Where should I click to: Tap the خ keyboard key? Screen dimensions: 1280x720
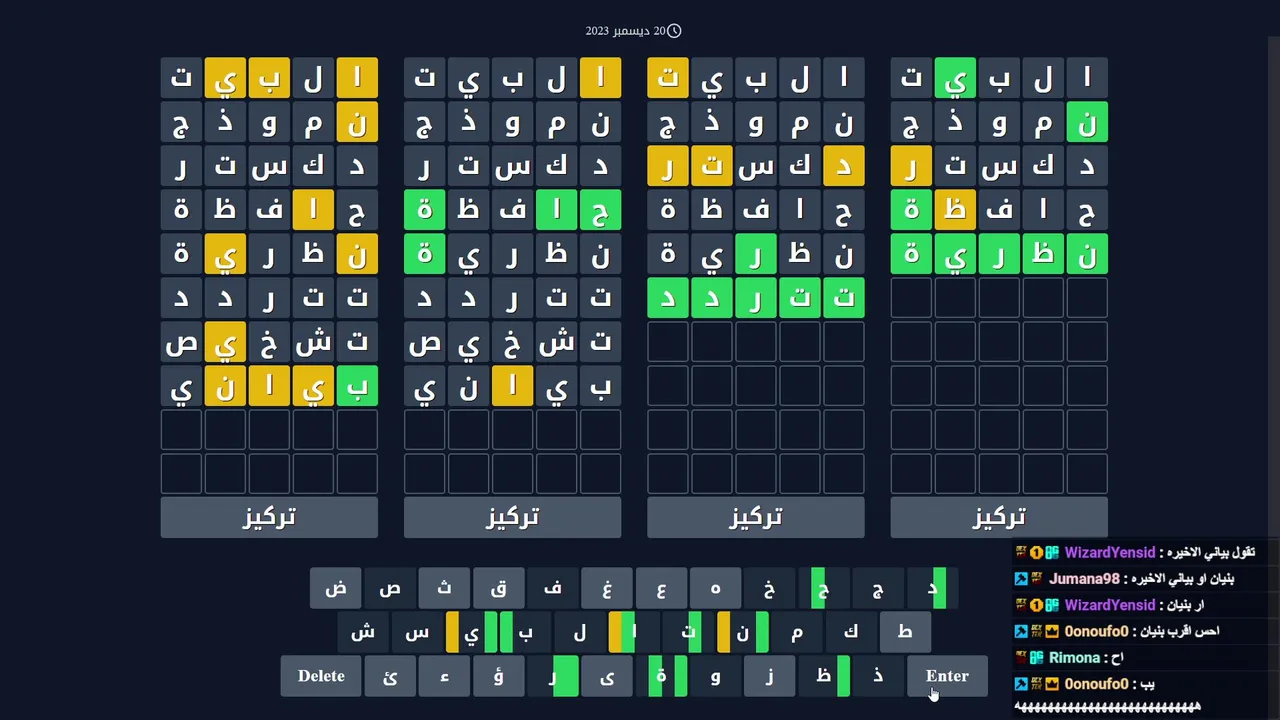(768, 588)
